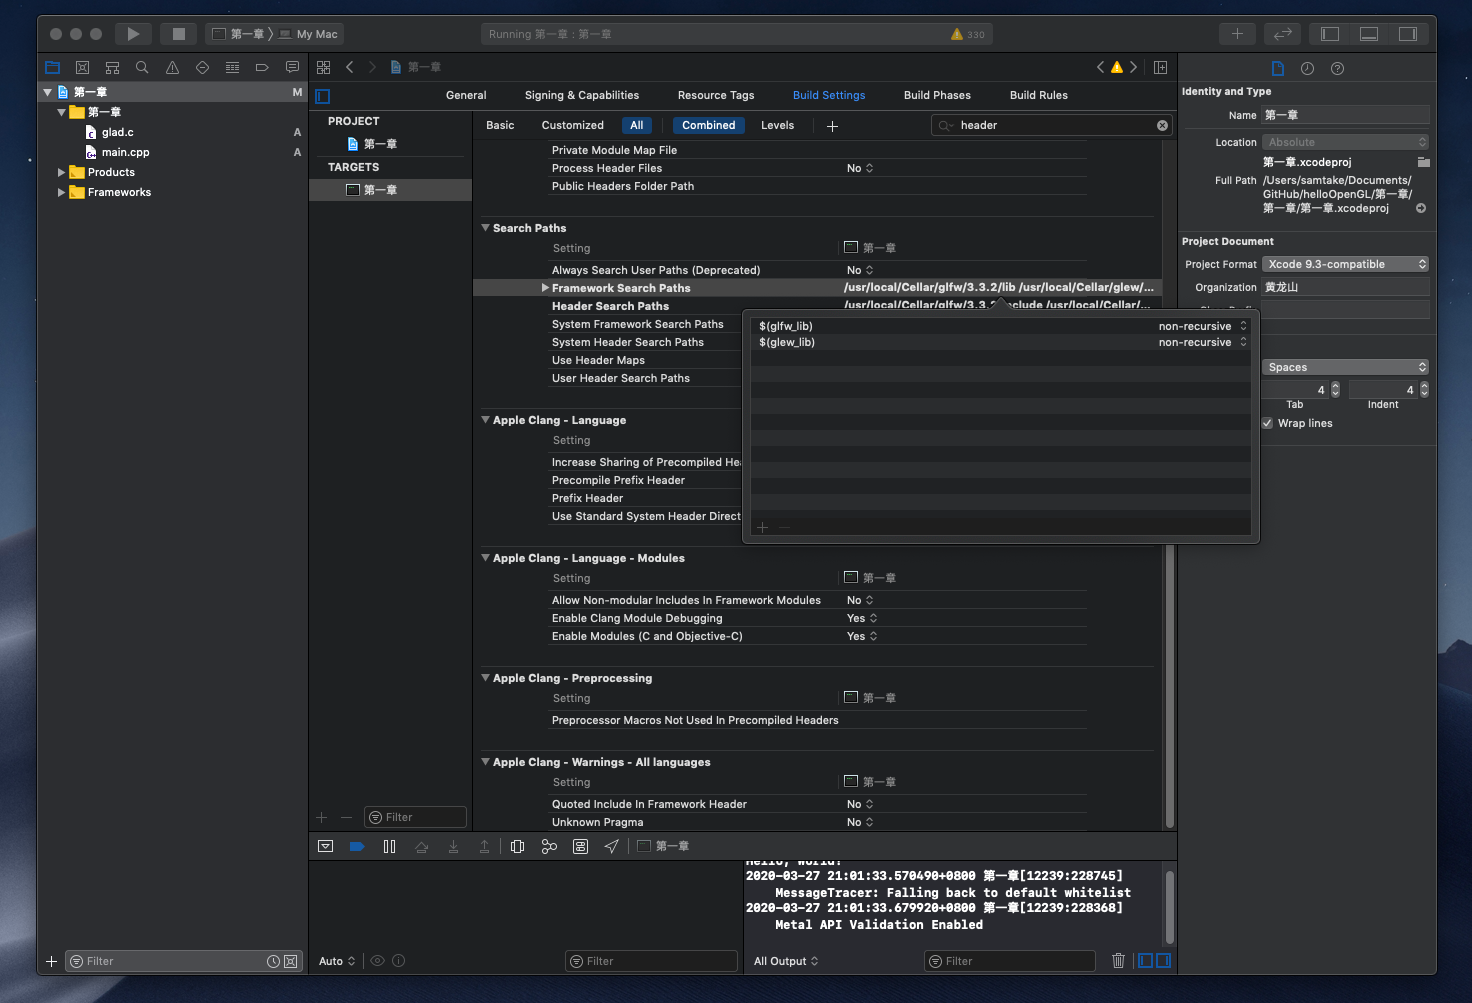
Task: Change $(glfw_lib) non-recursive dropdown
Action: [x=1203, y=326]
